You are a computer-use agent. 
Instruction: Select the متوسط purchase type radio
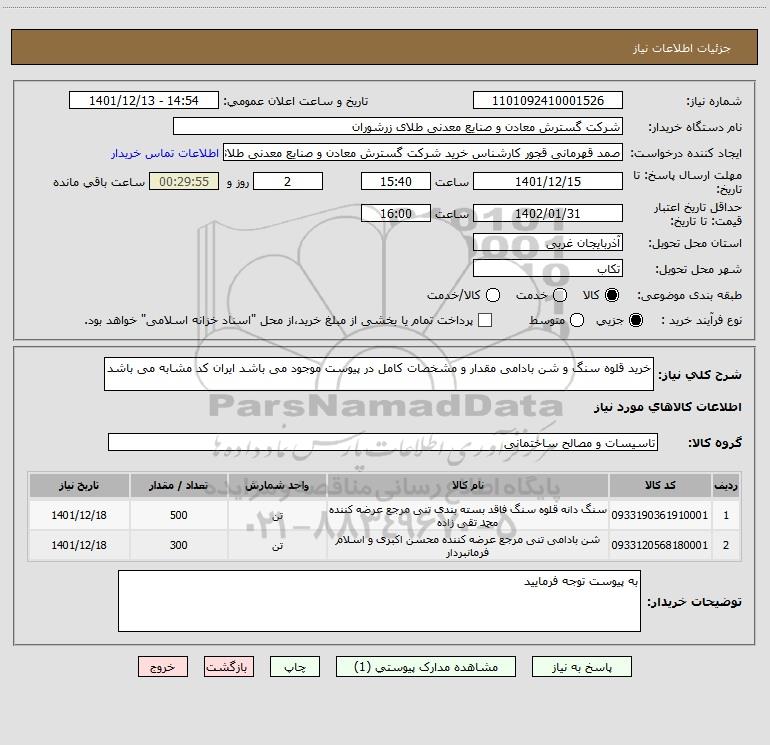pos(577,320)
